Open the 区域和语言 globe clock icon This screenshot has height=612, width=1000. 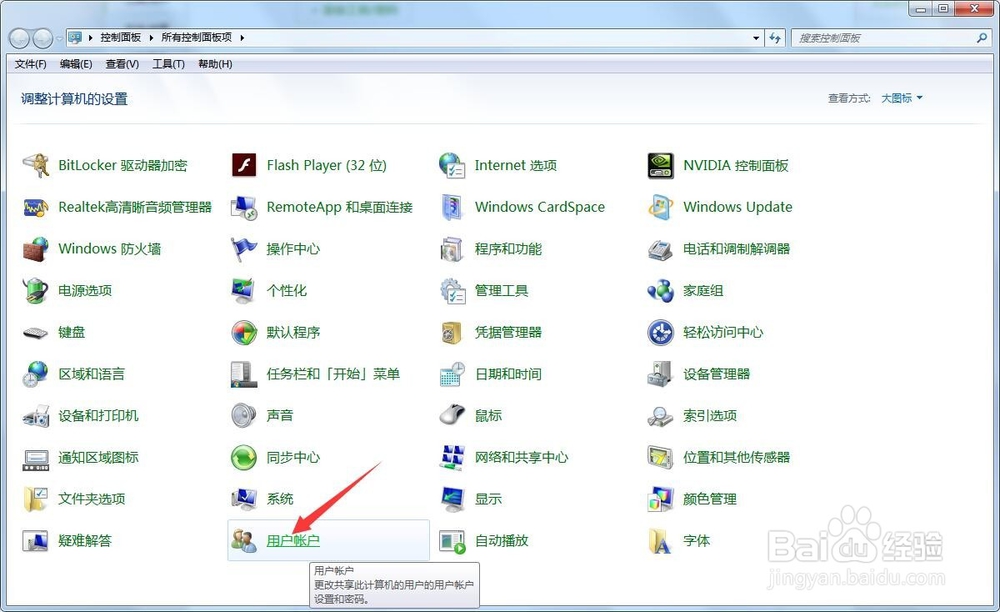click(x=36, y=374)
